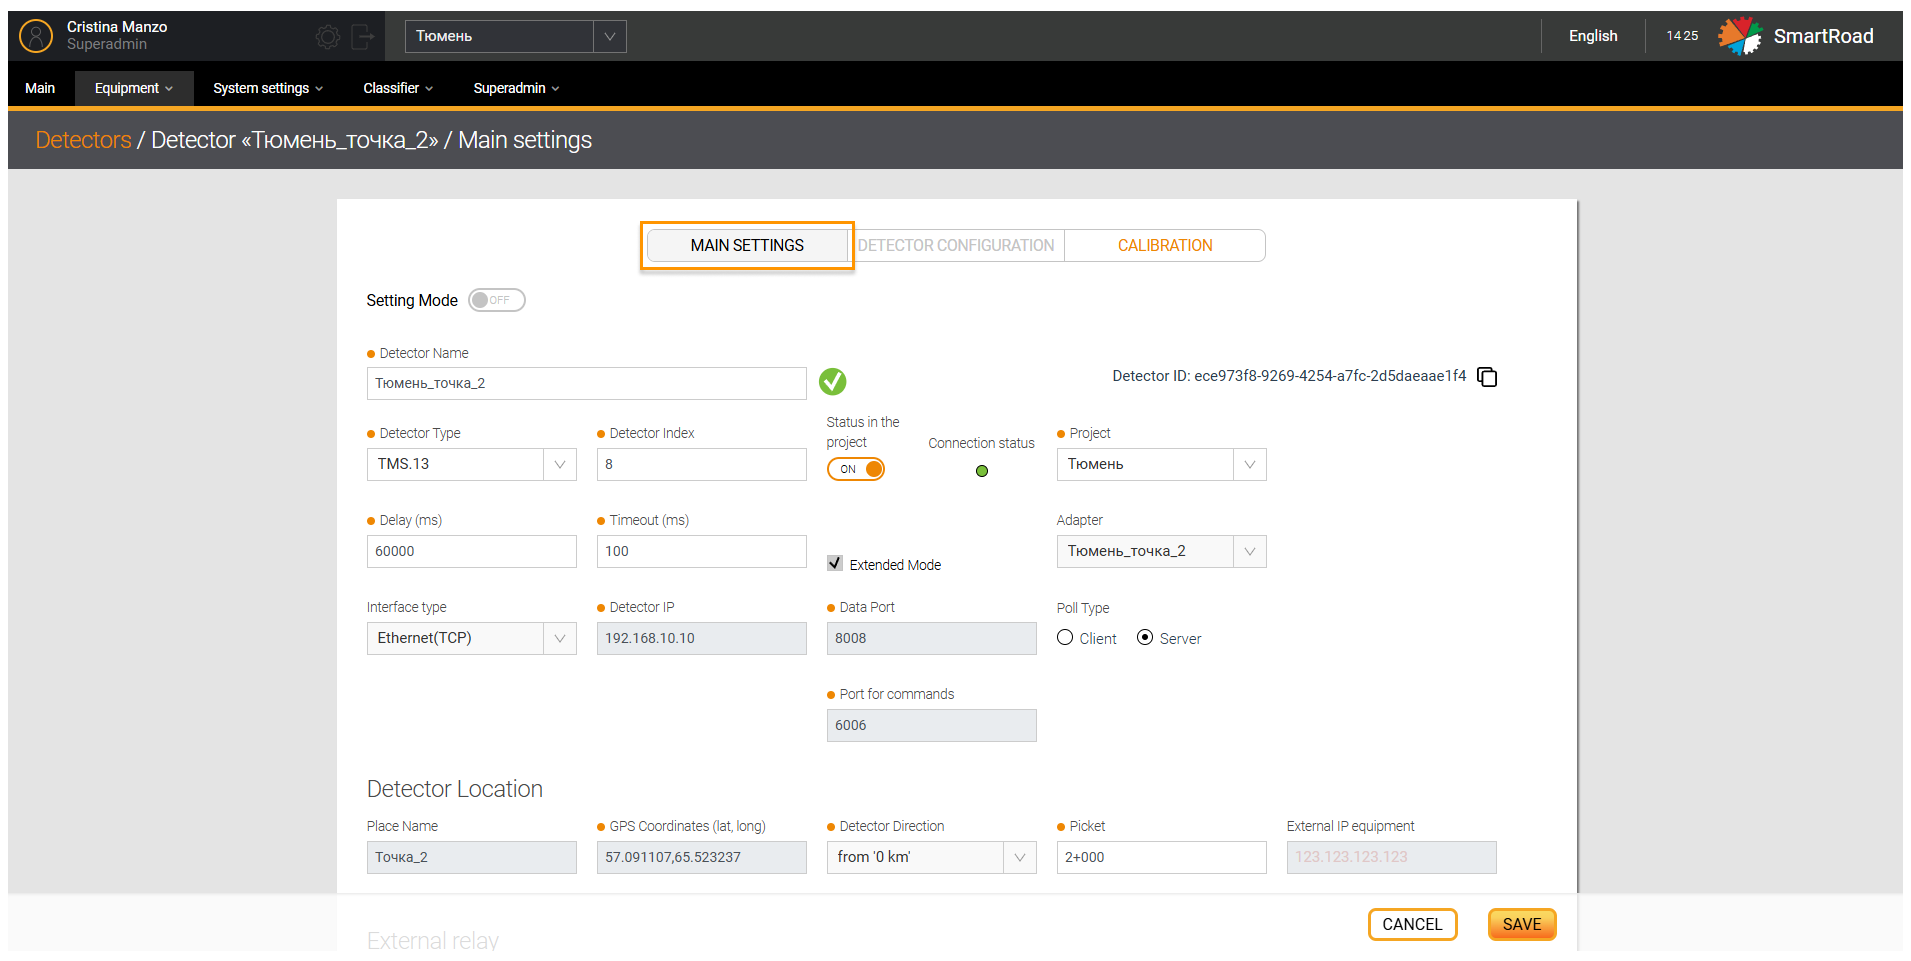Click the Detector Location heading
This screenshot has width=1911, height=961.
click(x=455, y=789)
